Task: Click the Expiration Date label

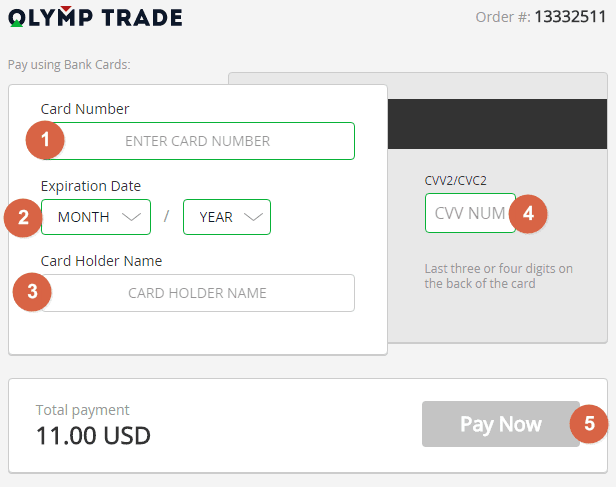Action: click(91, 186)
